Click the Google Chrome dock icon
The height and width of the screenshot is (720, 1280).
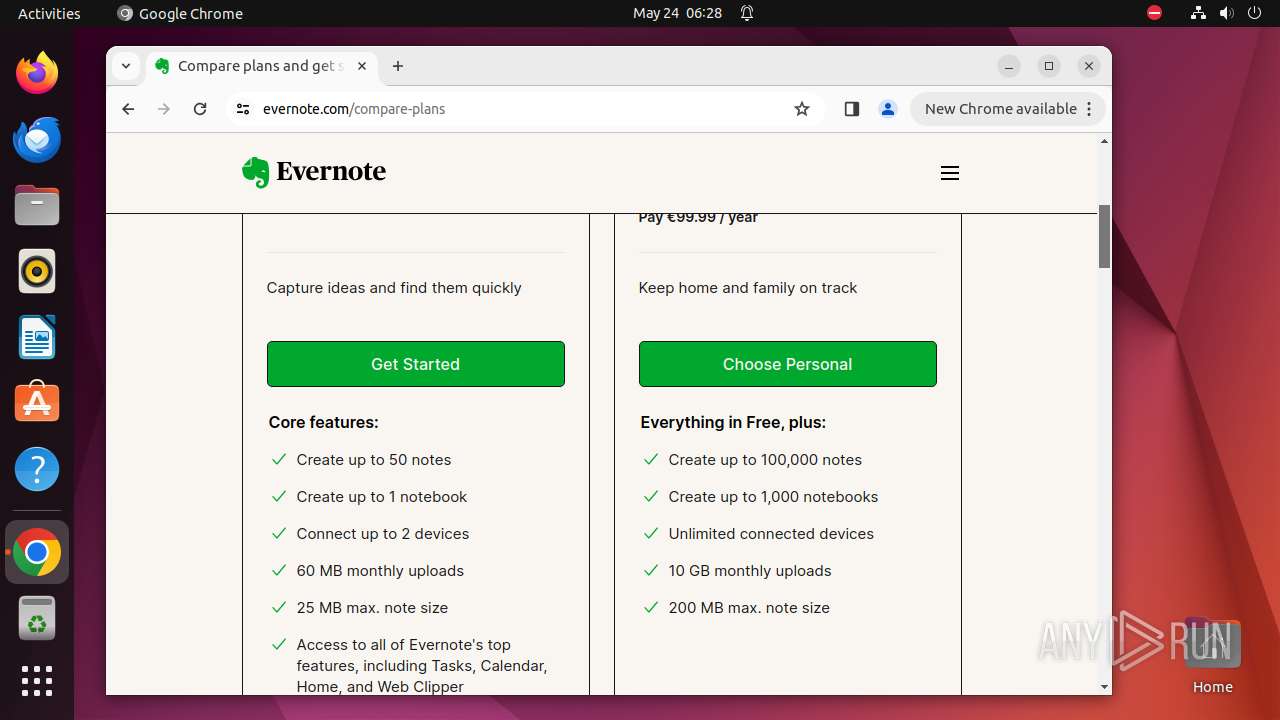[37, 552]
